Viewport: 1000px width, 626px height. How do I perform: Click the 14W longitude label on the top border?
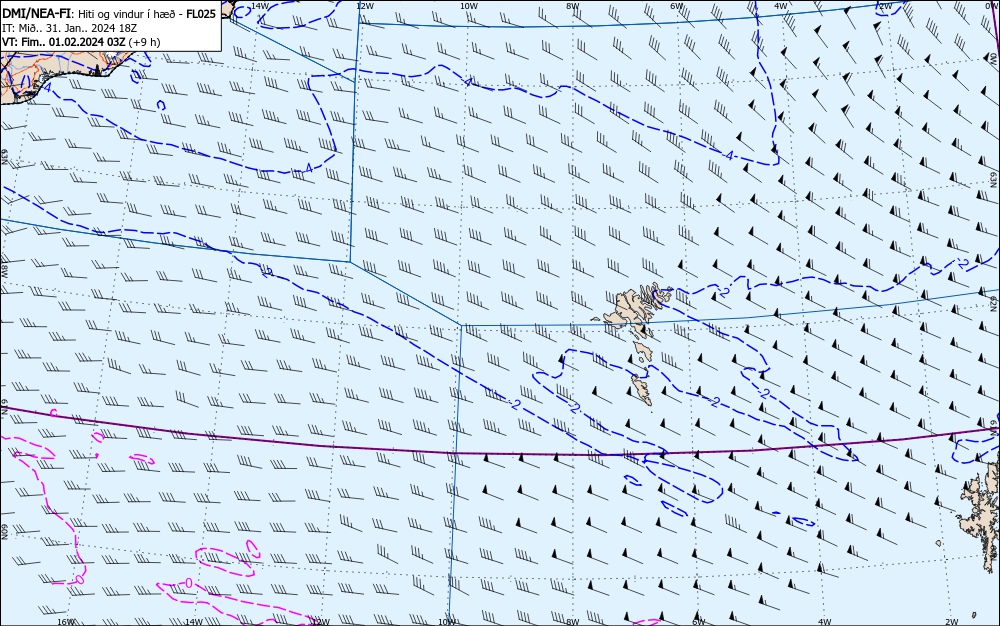coord(260,6)
